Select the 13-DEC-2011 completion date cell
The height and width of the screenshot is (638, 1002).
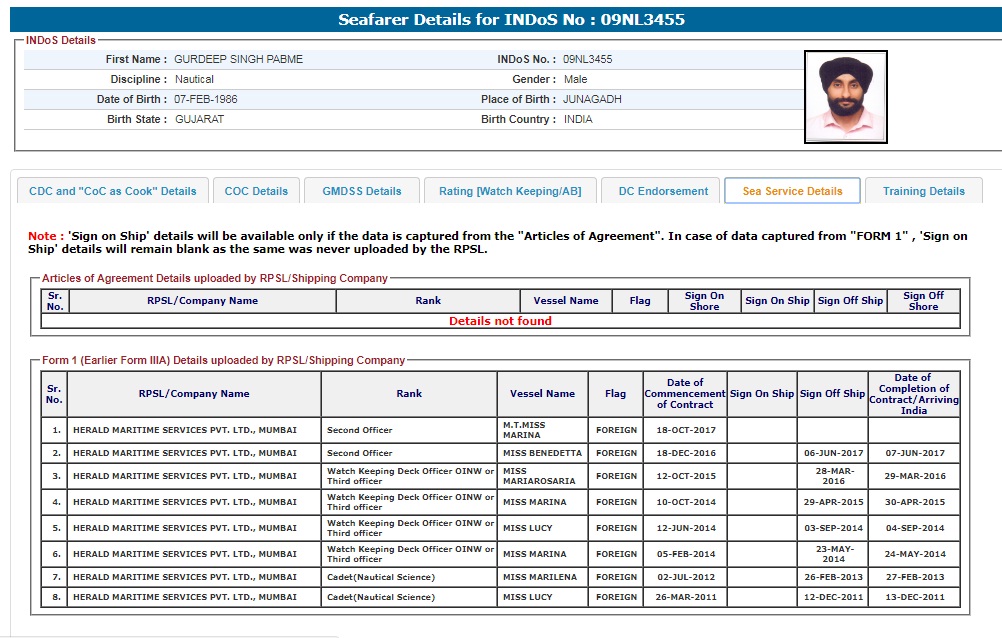[913, 597]
